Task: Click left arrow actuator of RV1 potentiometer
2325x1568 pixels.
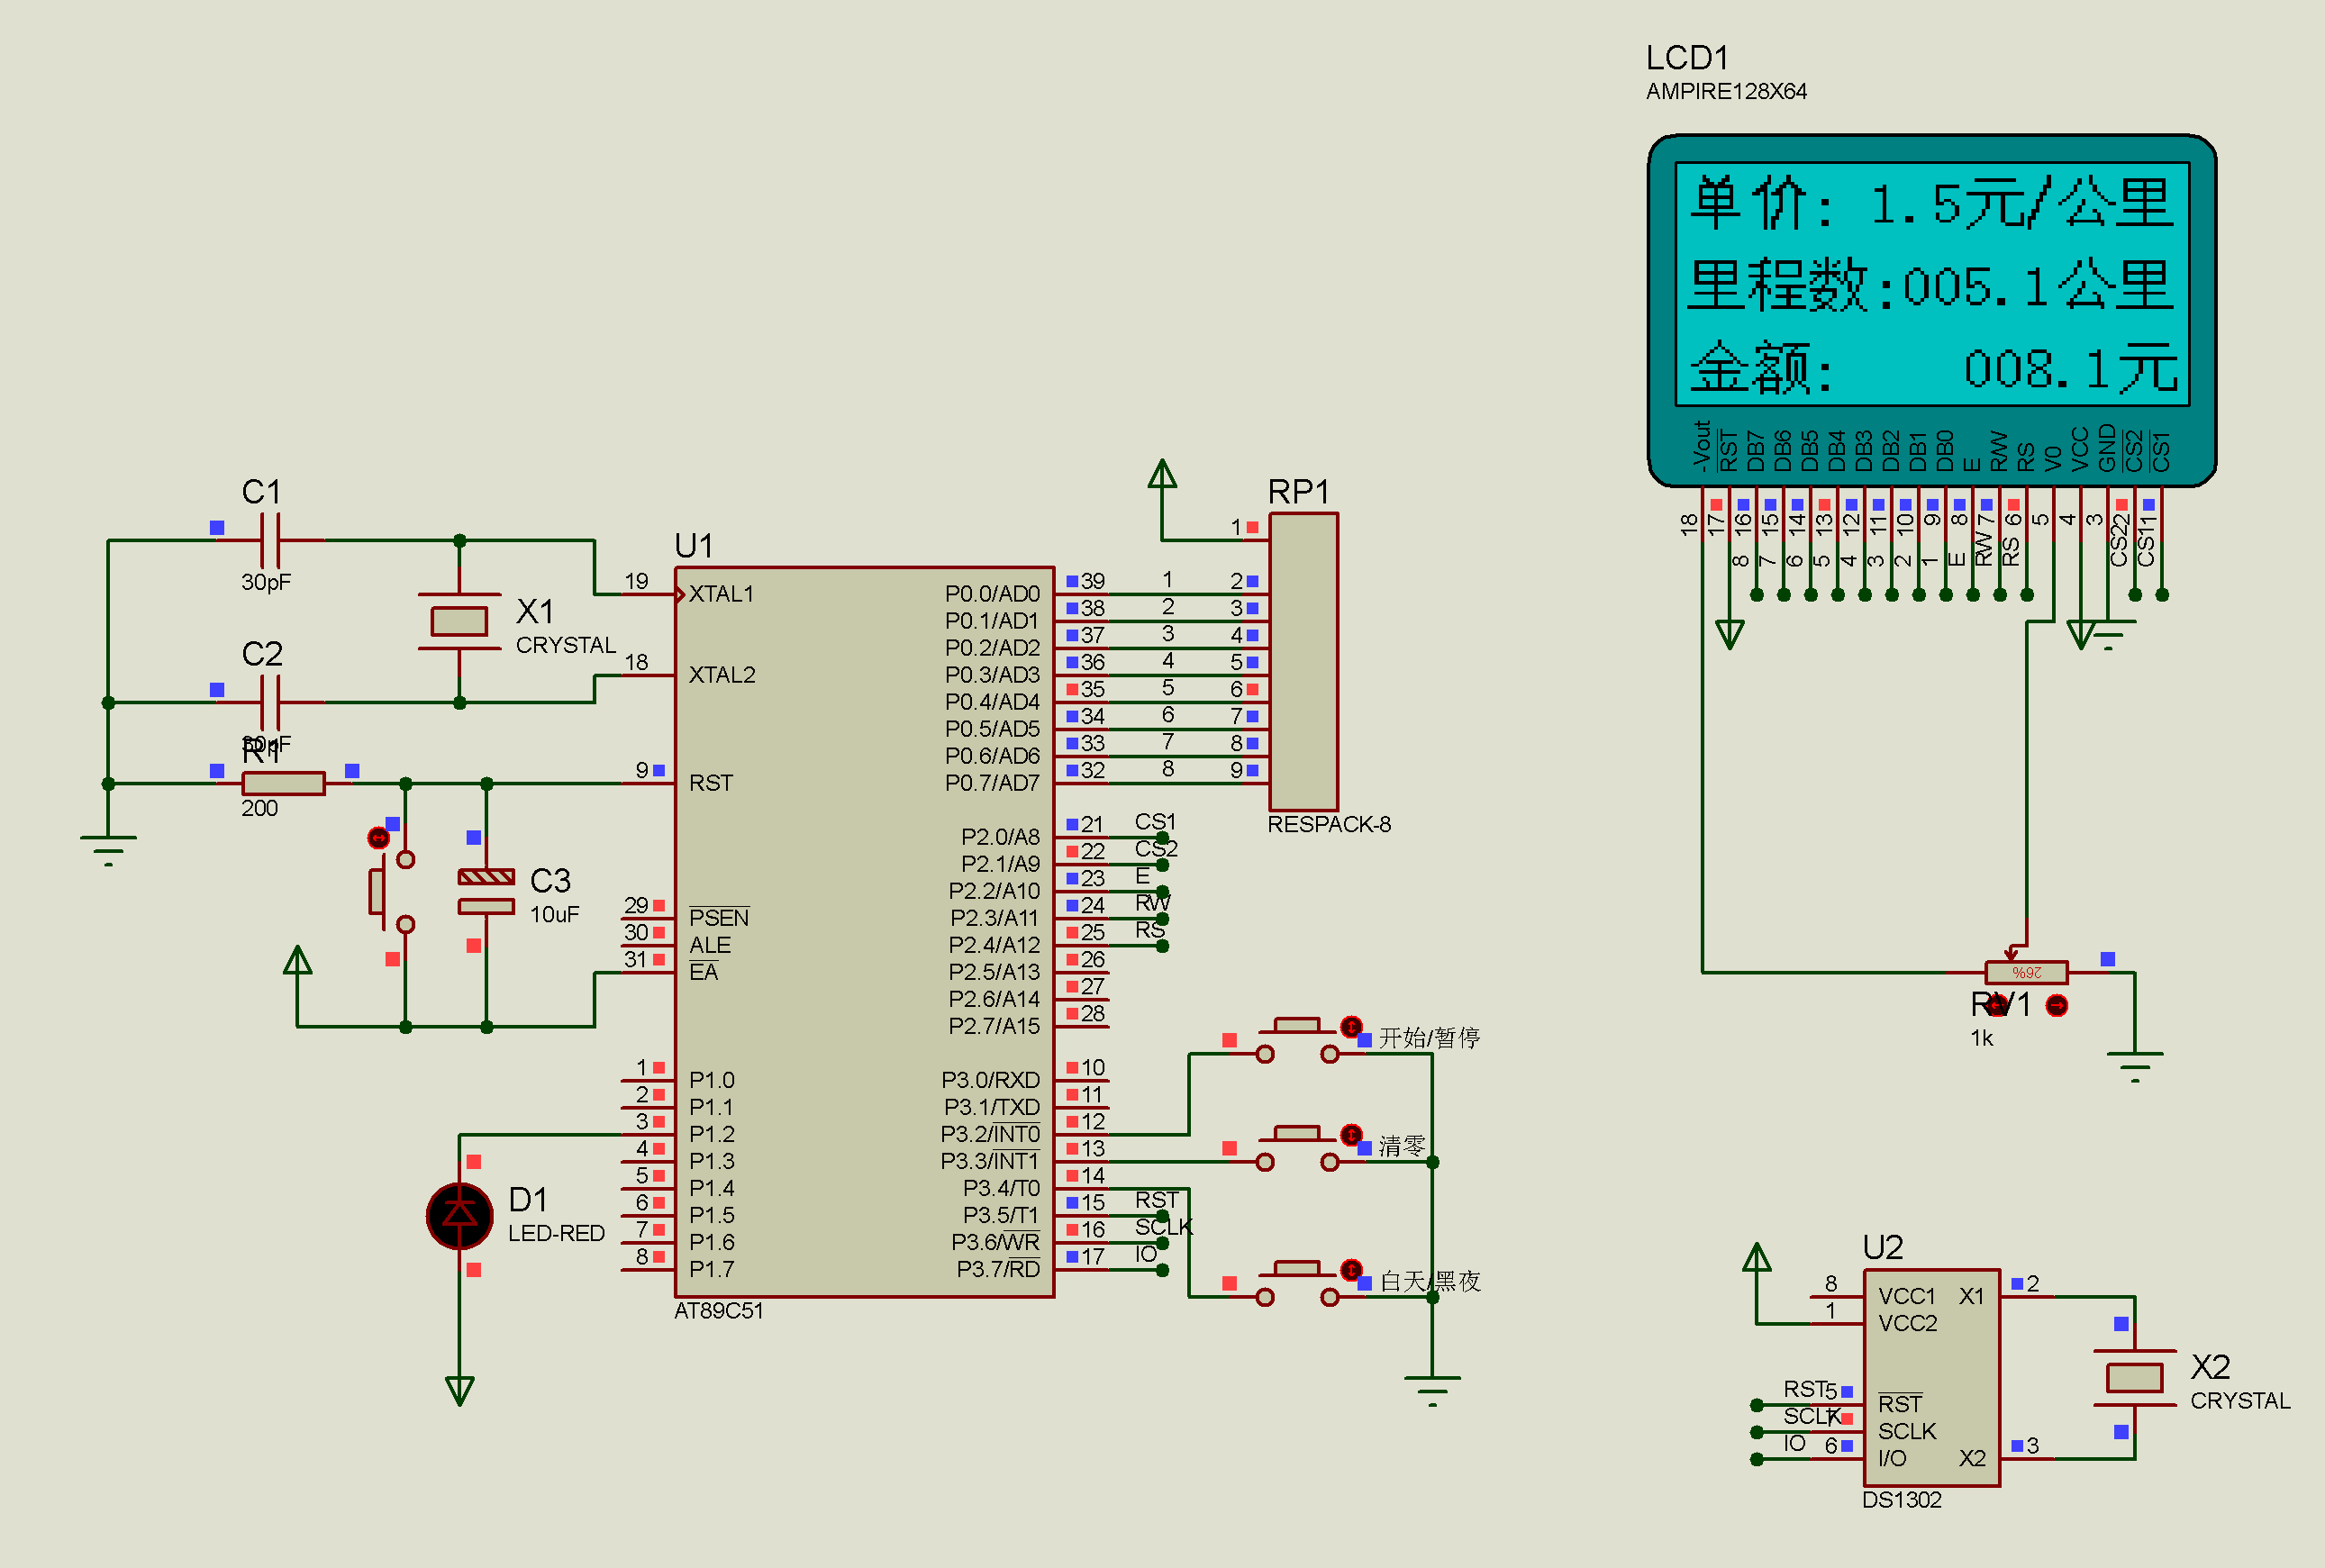Action: coord(1996,1005)
